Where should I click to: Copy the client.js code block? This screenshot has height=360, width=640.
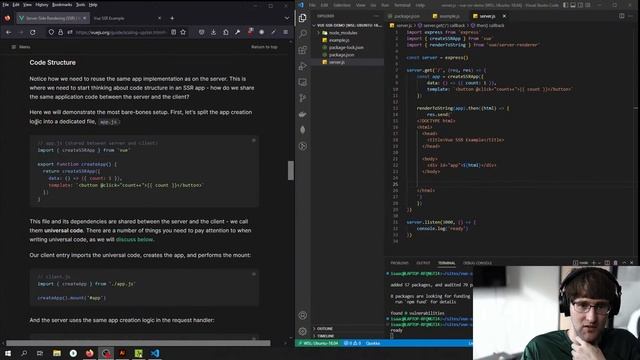[253, 274]
